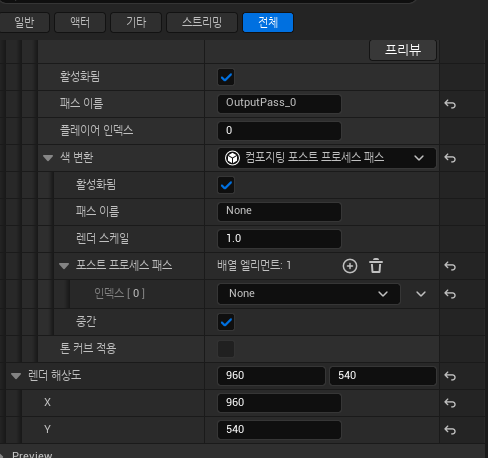Select 플레이어 인덱스 label
Viewport: 488px width, 458px height.
(96, 130)
